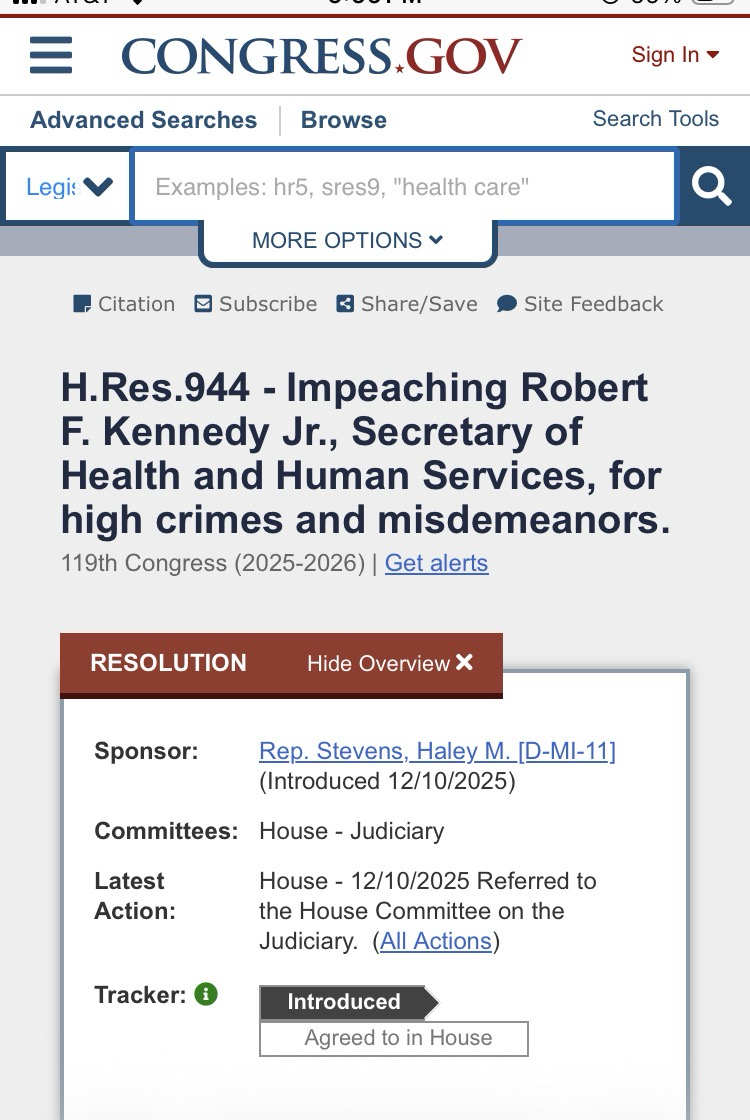Hide the resolution overview panel
Viewport: 750px width, 1120px height.
390,663
